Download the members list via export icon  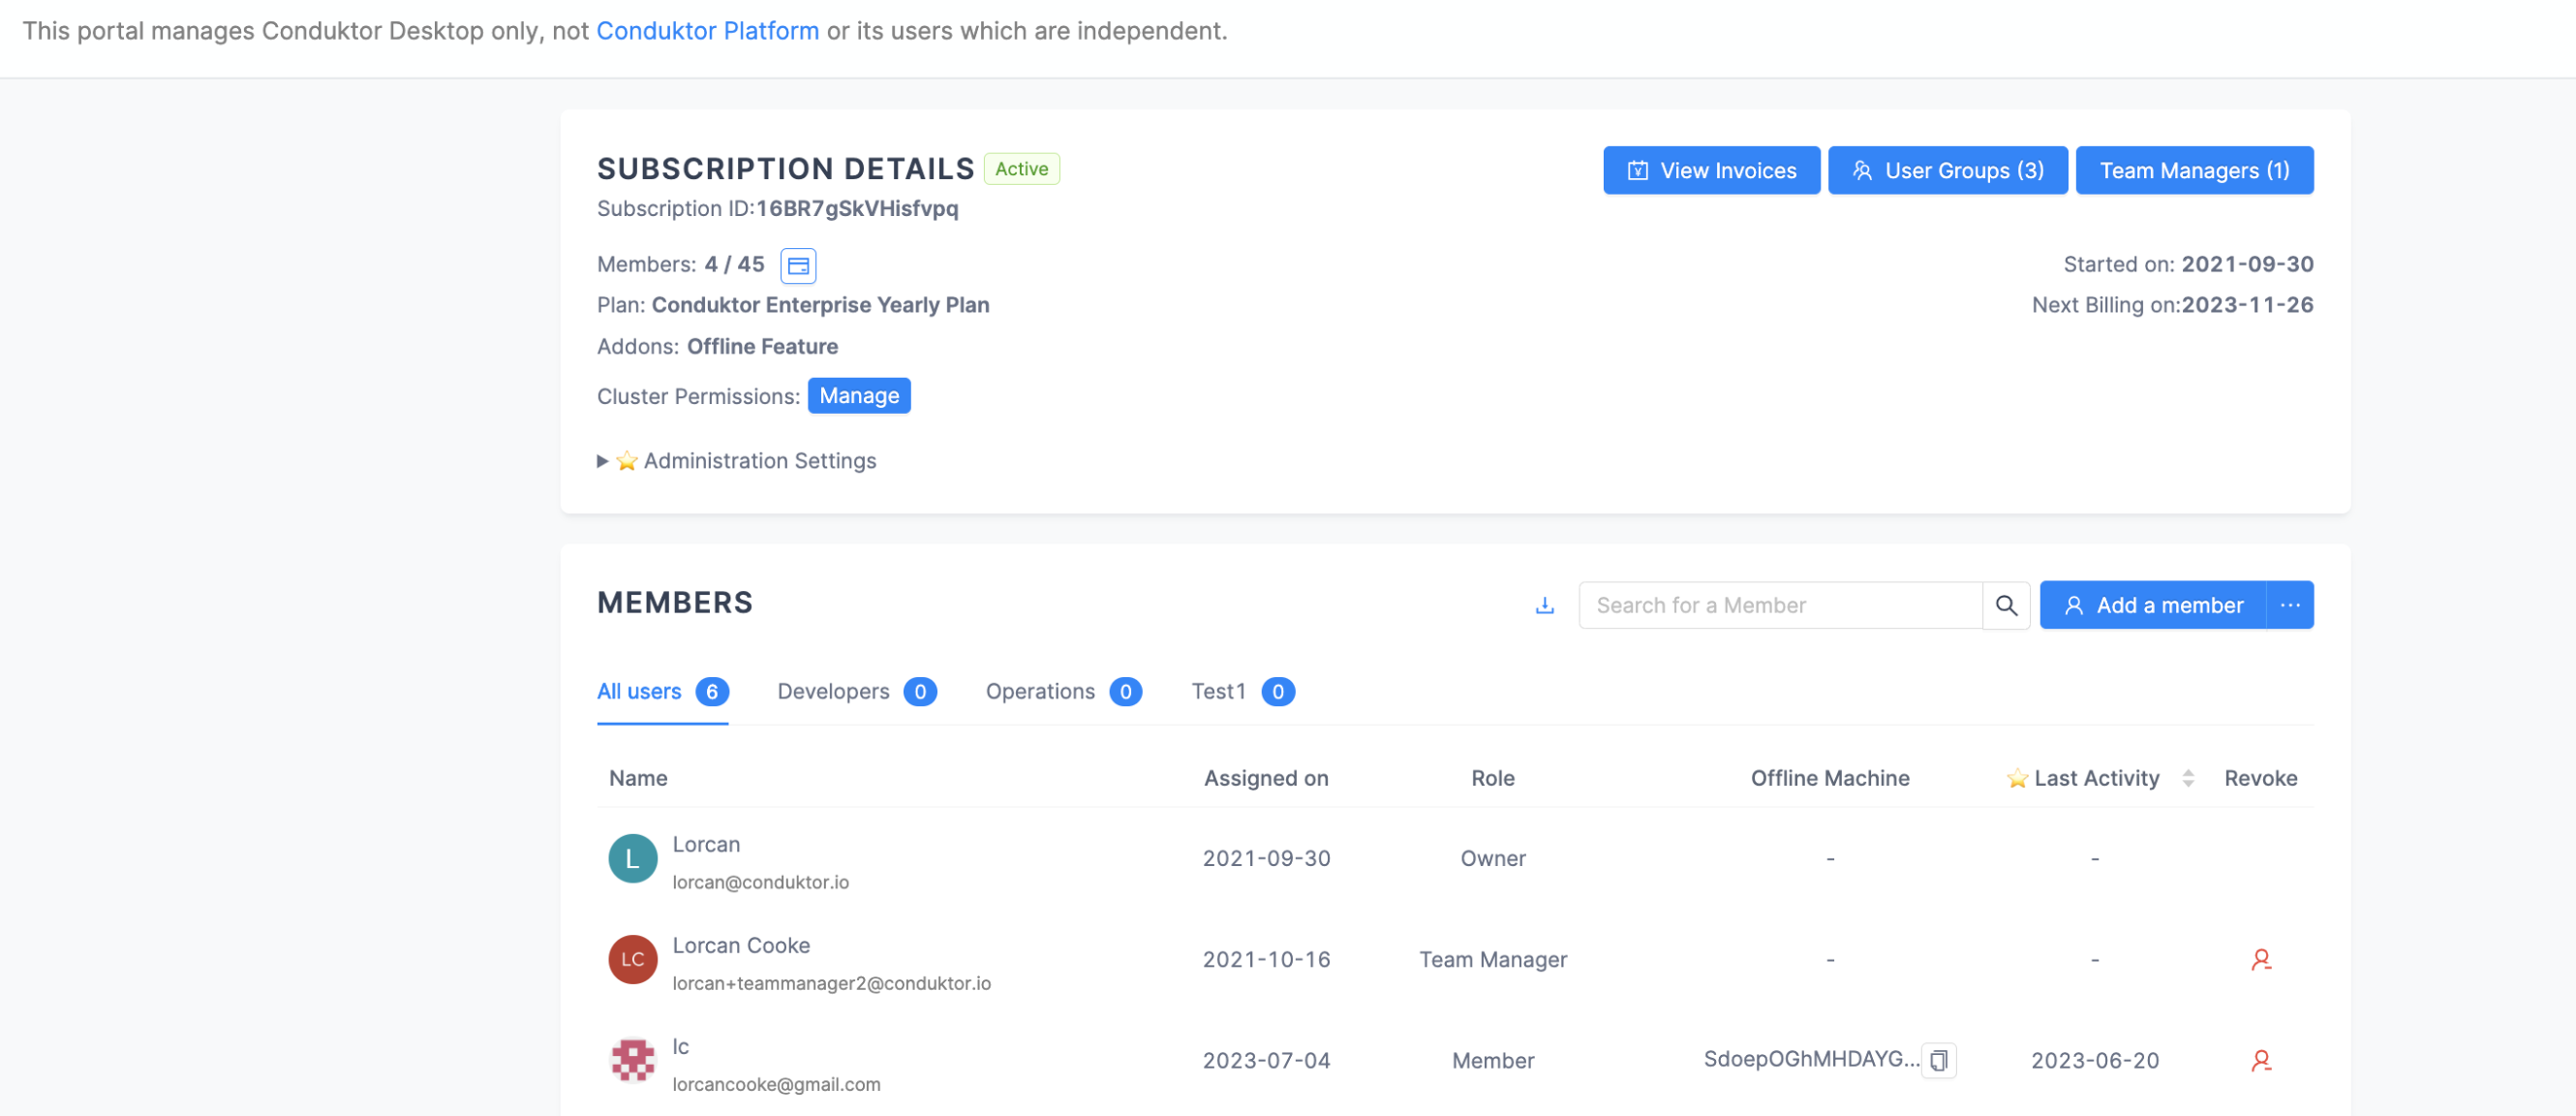click(x=1545, y=605)
